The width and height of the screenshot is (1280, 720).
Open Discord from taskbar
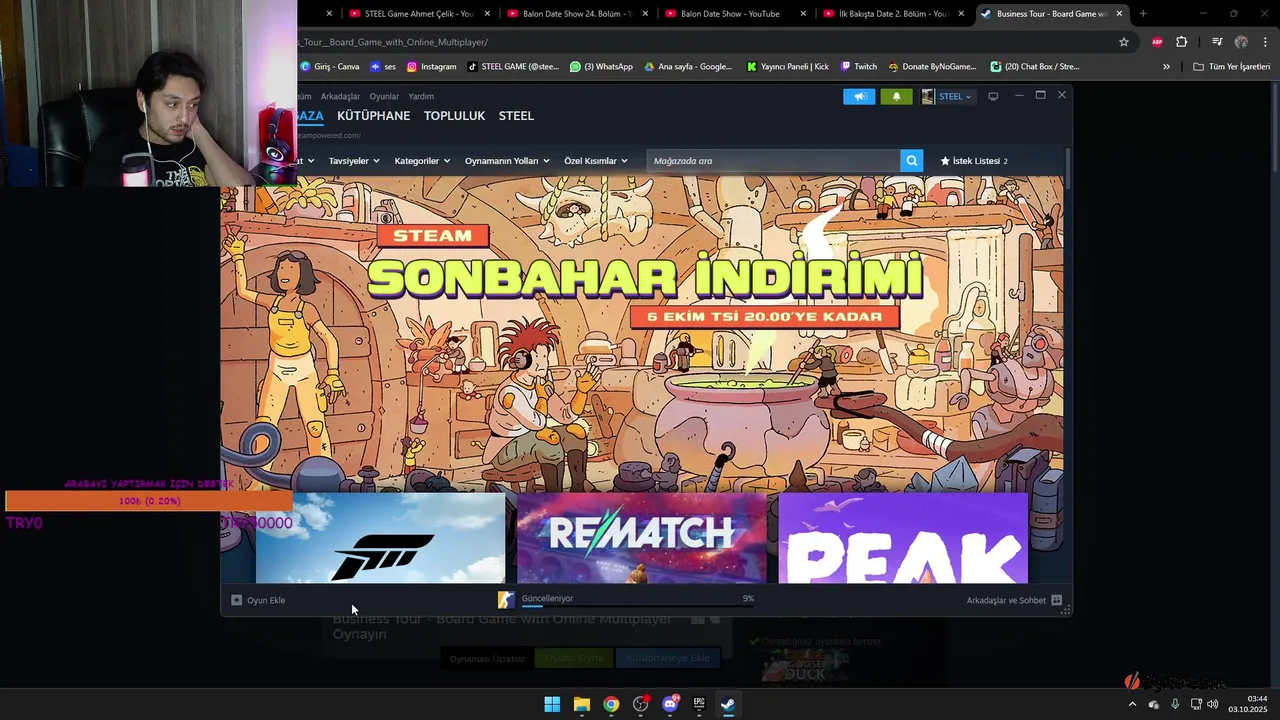pos(670,704)
